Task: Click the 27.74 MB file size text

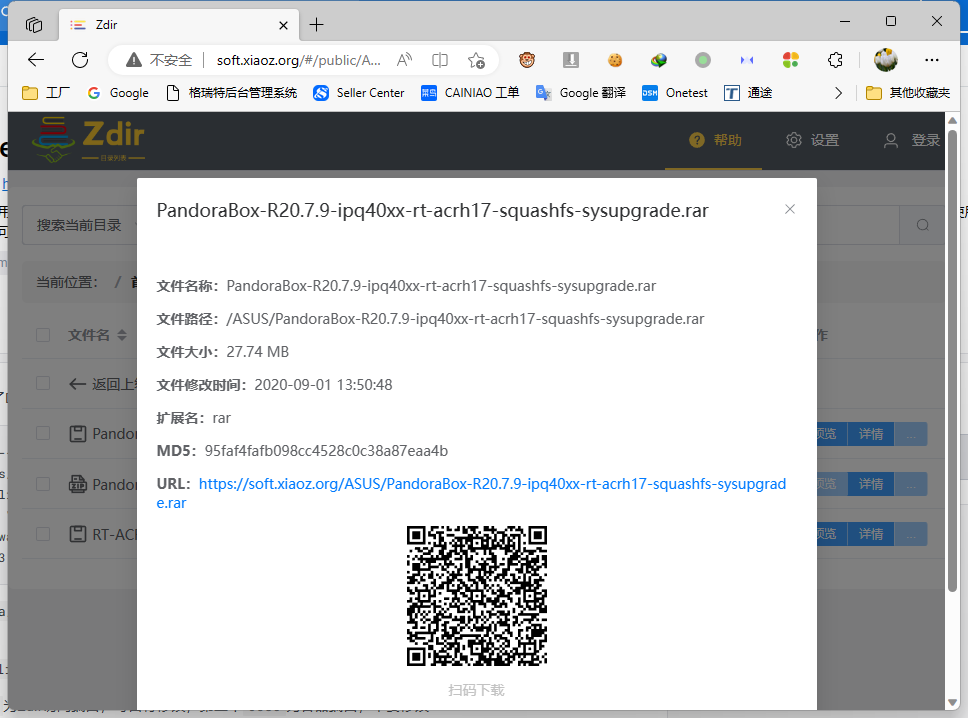Action: pyautogui.click(x=257, y=352)
